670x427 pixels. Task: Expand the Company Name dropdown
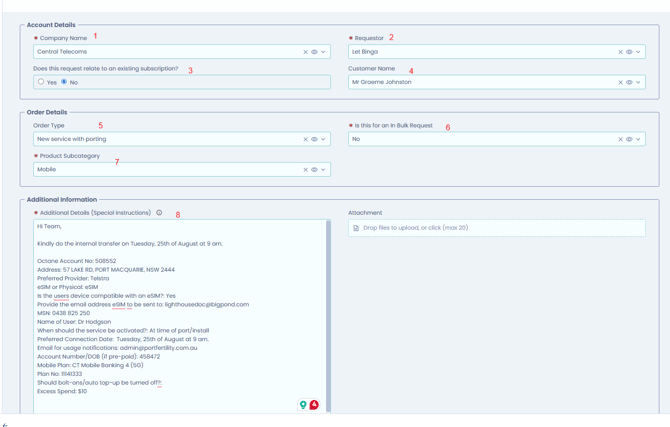coord(323,52)
